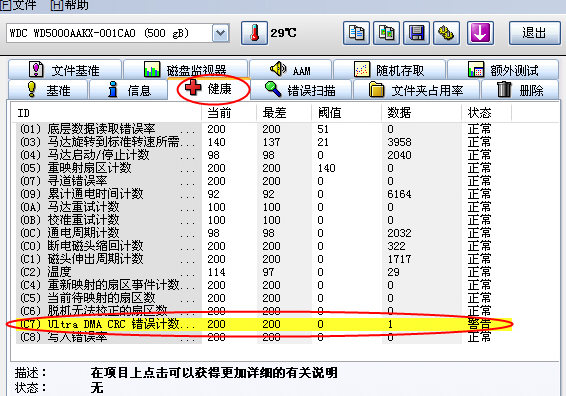Select the (09) 累计通电时间计数 row
The image size is (566, 396).
click(x=264, y=194)
